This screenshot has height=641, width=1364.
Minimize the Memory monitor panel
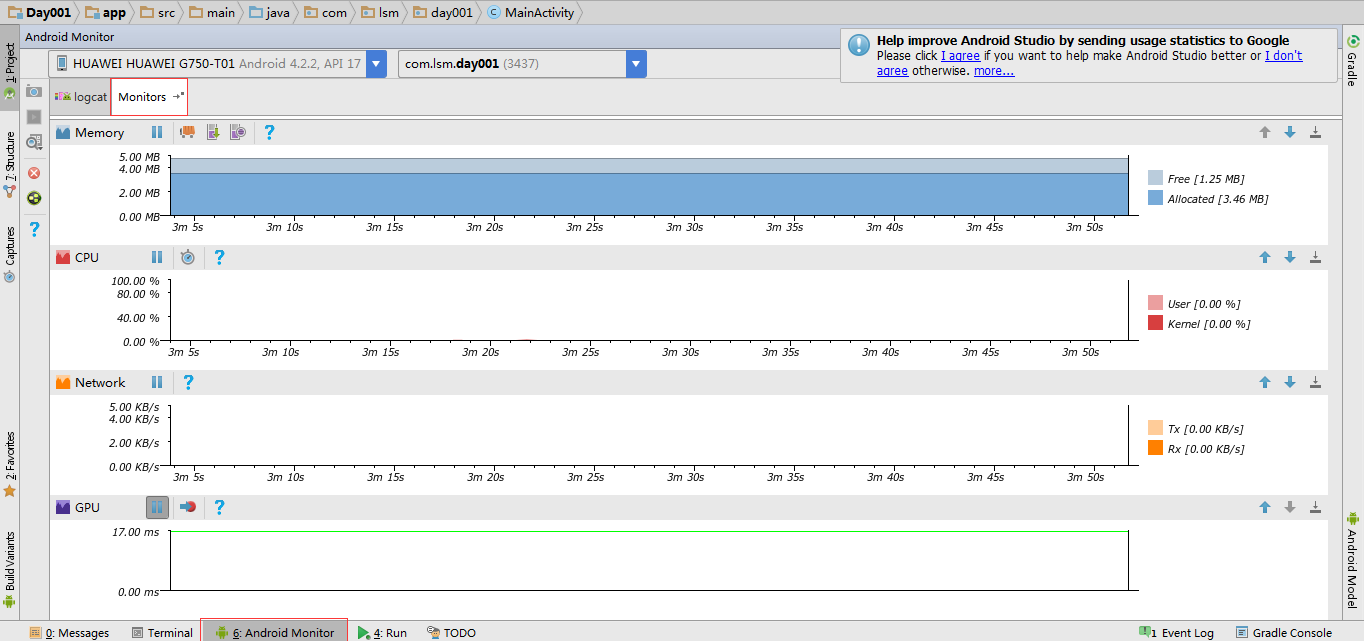pos(1315,132)
